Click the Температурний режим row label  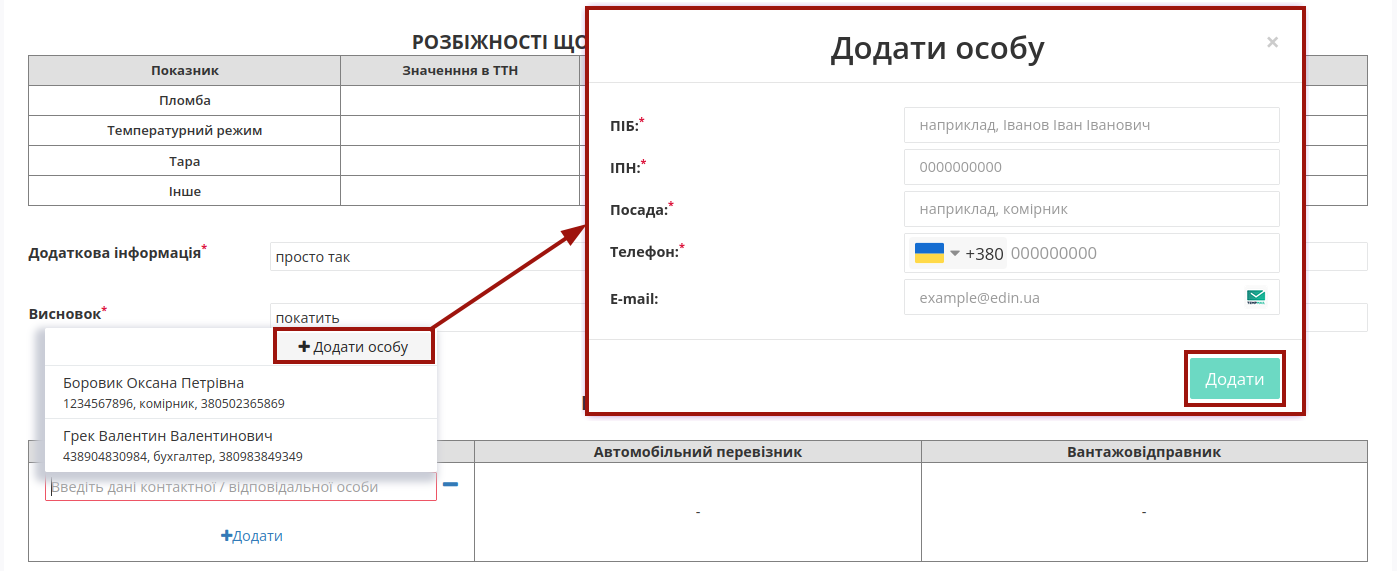pos(185,131)
